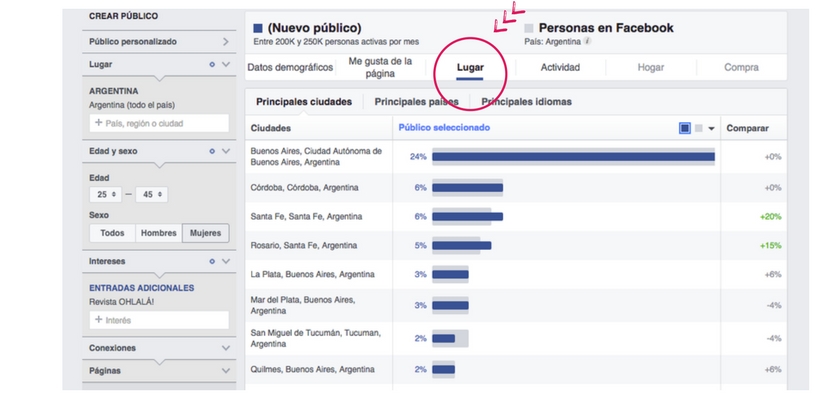Click the +6% comparison value for La Plata
The image size is (840, 400).
[773, 275]
